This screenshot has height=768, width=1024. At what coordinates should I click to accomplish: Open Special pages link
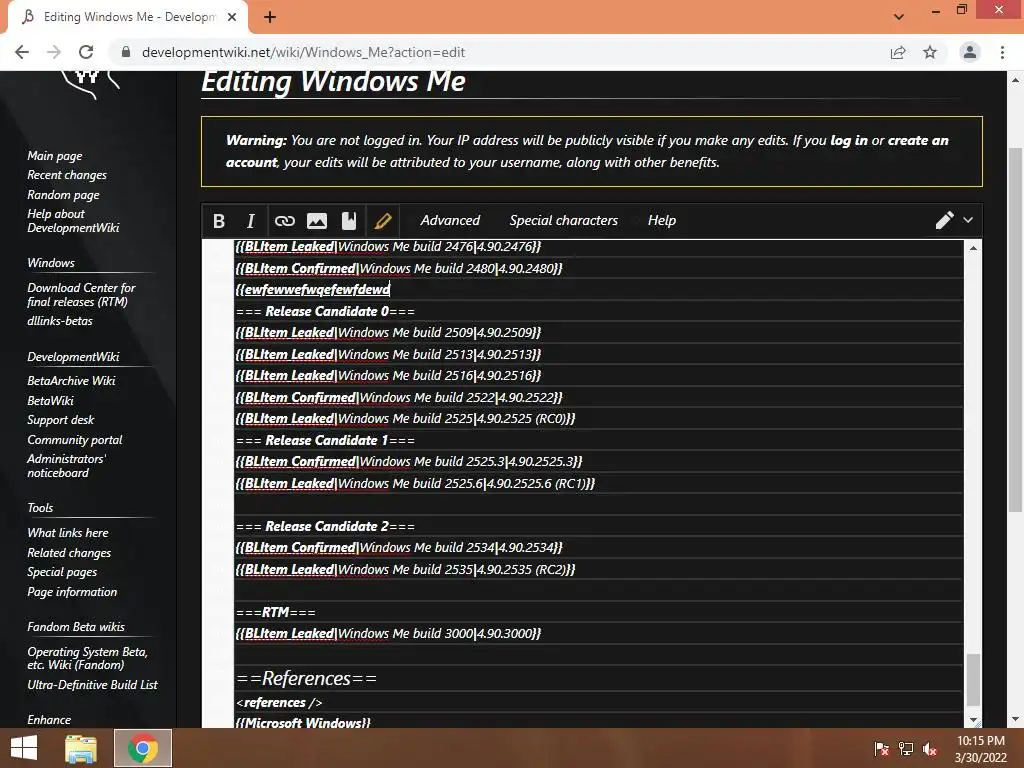62,572
